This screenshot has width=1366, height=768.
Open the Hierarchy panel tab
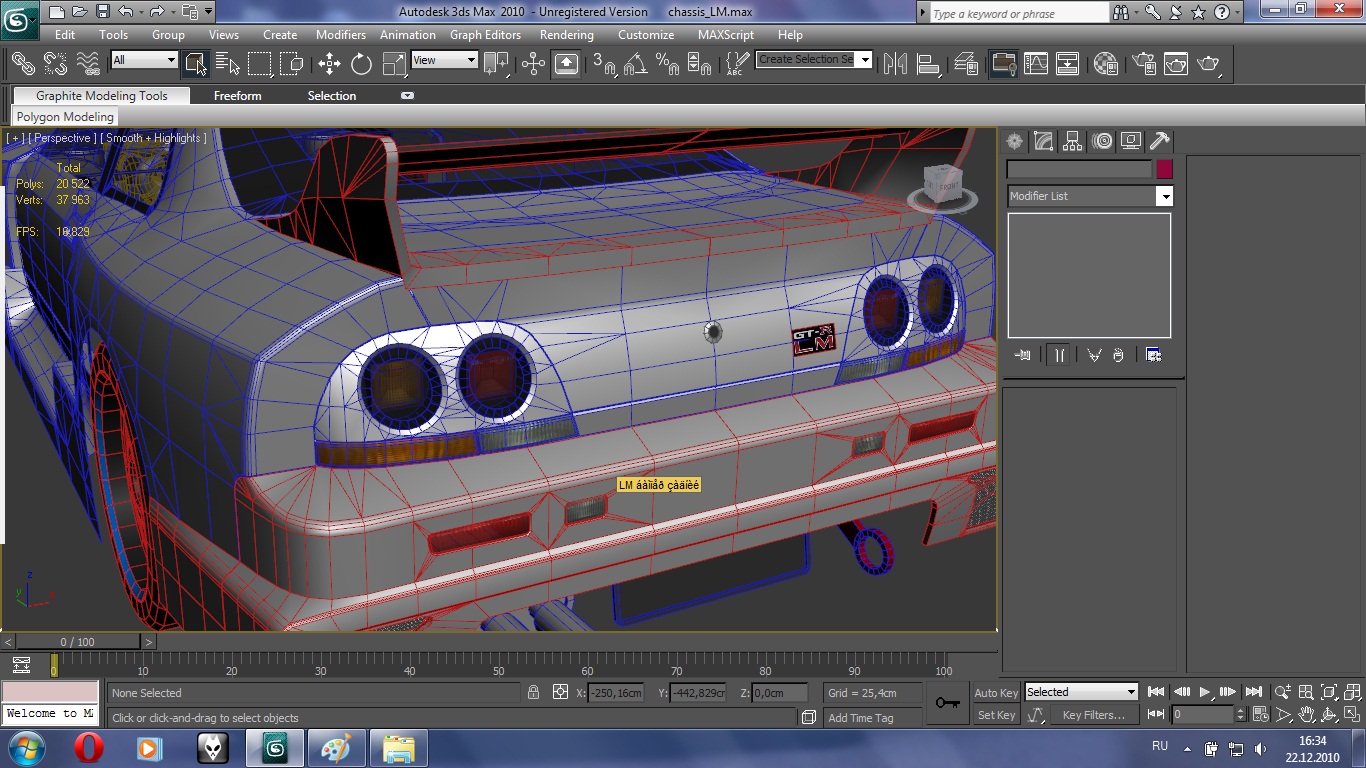click(x=1072, y=141)
